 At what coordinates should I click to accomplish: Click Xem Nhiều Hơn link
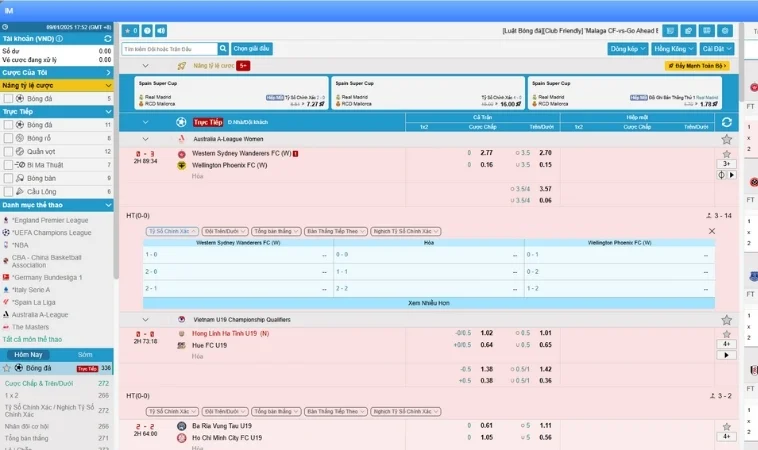click(x=429, y=302)
